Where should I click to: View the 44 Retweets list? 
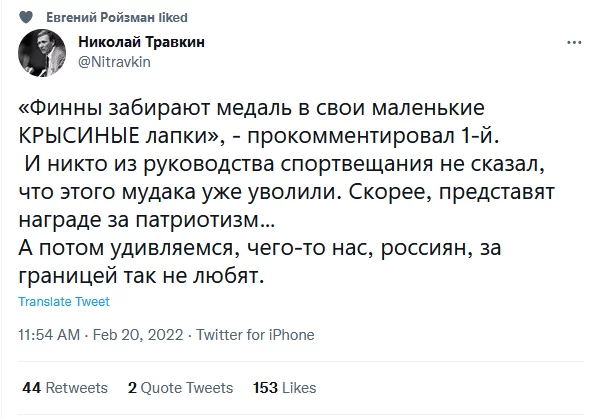click(65, 388)
